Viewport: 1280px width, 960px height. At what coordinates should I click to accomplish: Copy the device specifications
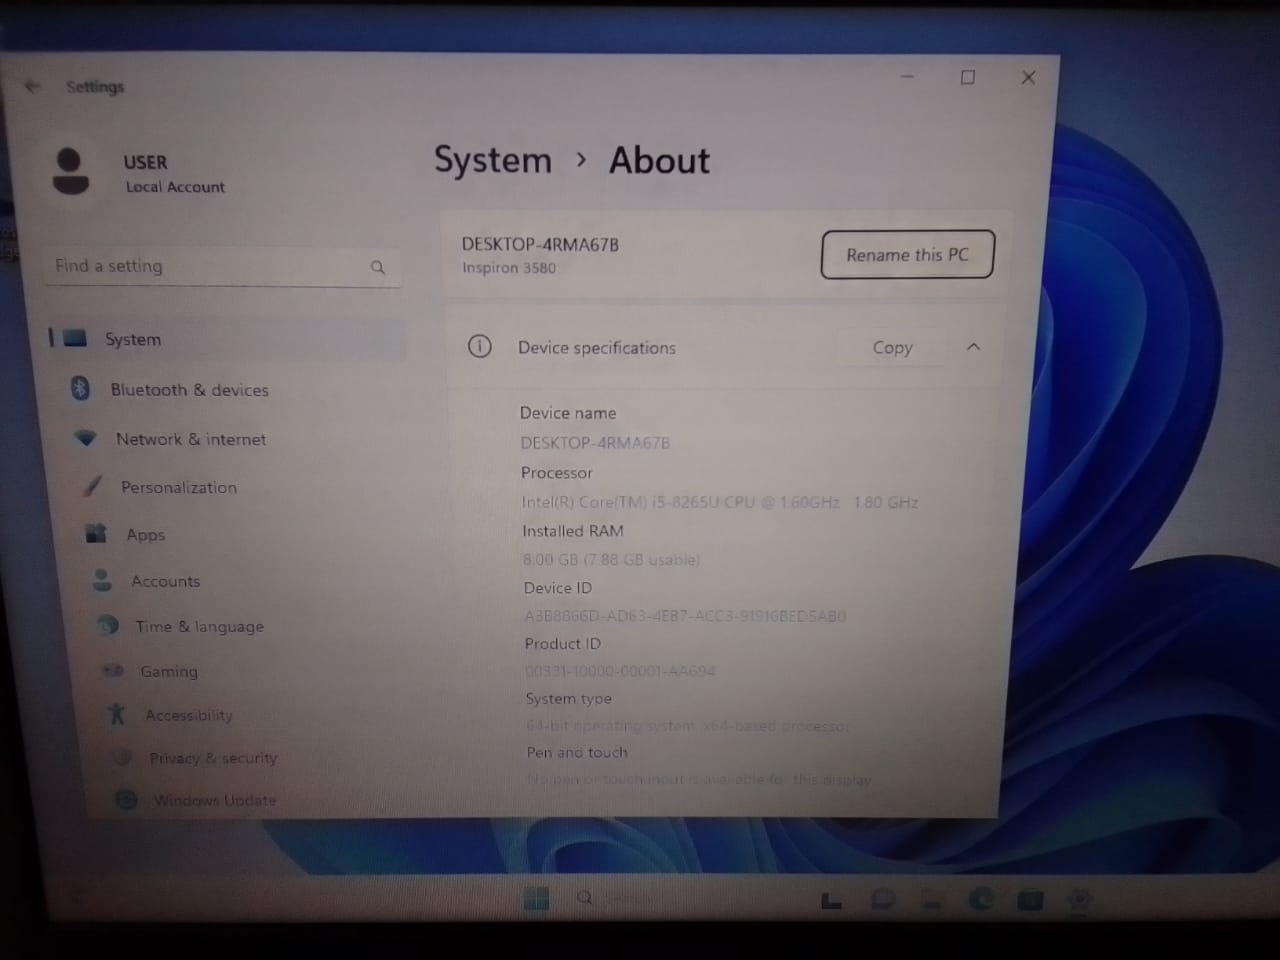[x=892, y=347]
